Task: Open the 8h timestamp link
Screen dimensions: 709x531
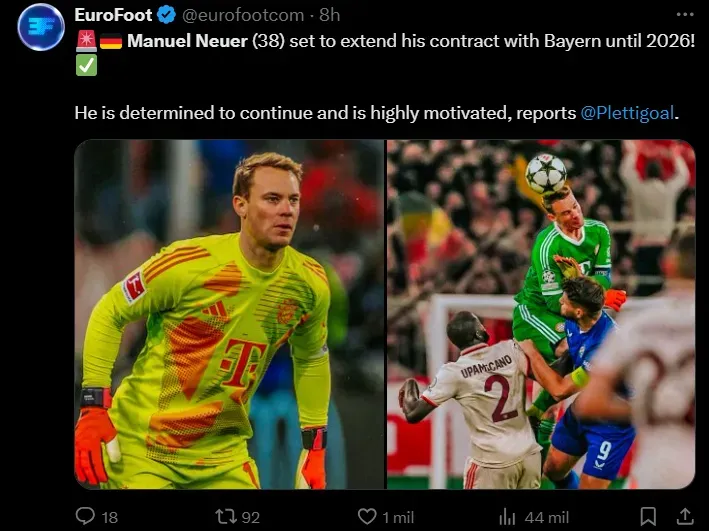Action: [330, 15]
